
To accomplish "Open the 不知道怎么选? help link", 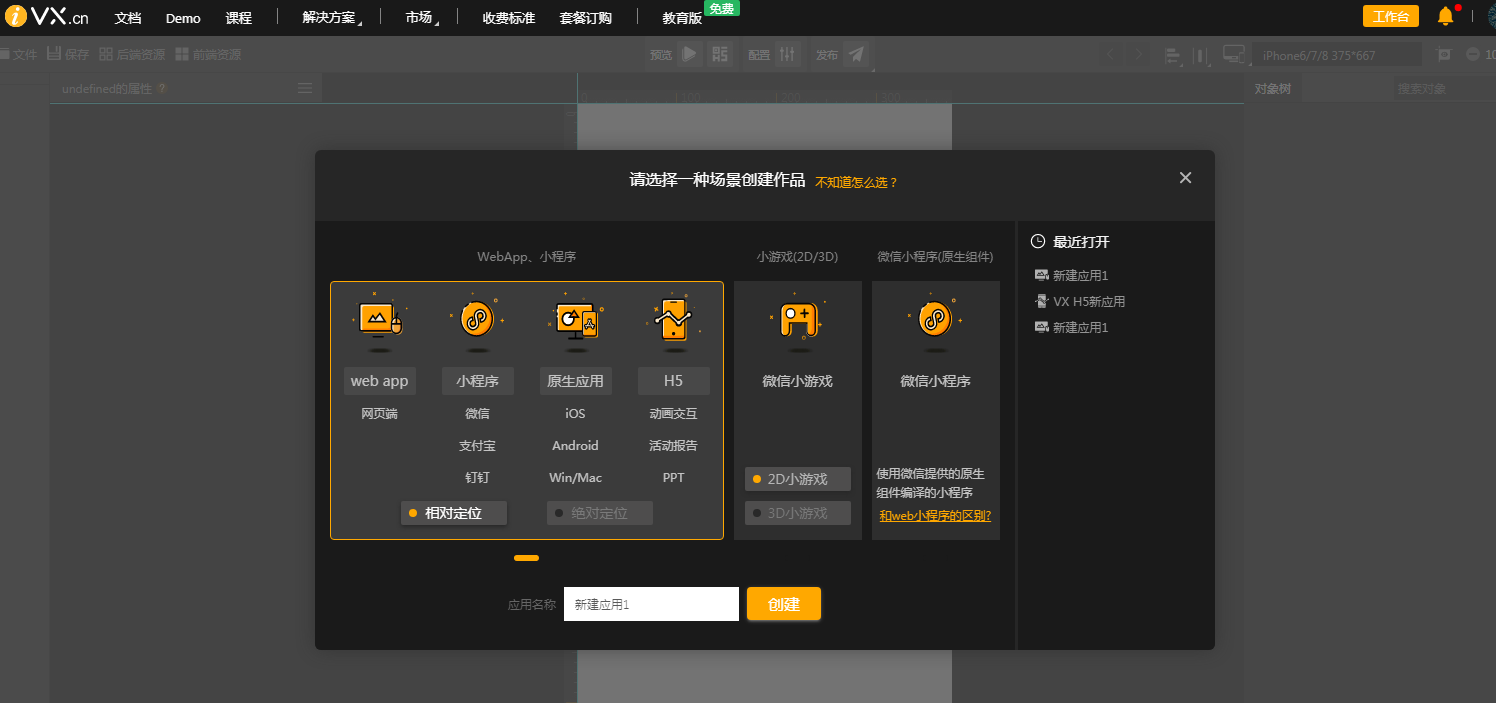I will (x=857, y=182).
